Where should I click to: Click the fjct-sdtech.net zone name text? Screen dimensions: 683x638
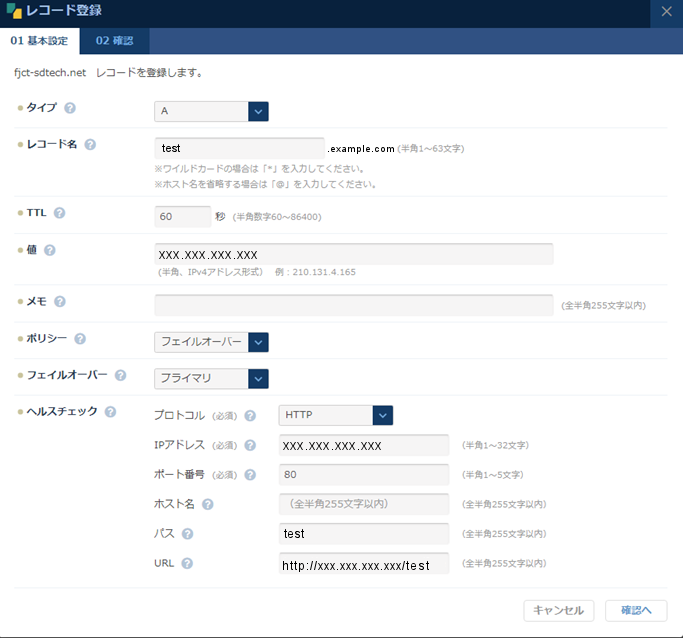pos(50,73)
